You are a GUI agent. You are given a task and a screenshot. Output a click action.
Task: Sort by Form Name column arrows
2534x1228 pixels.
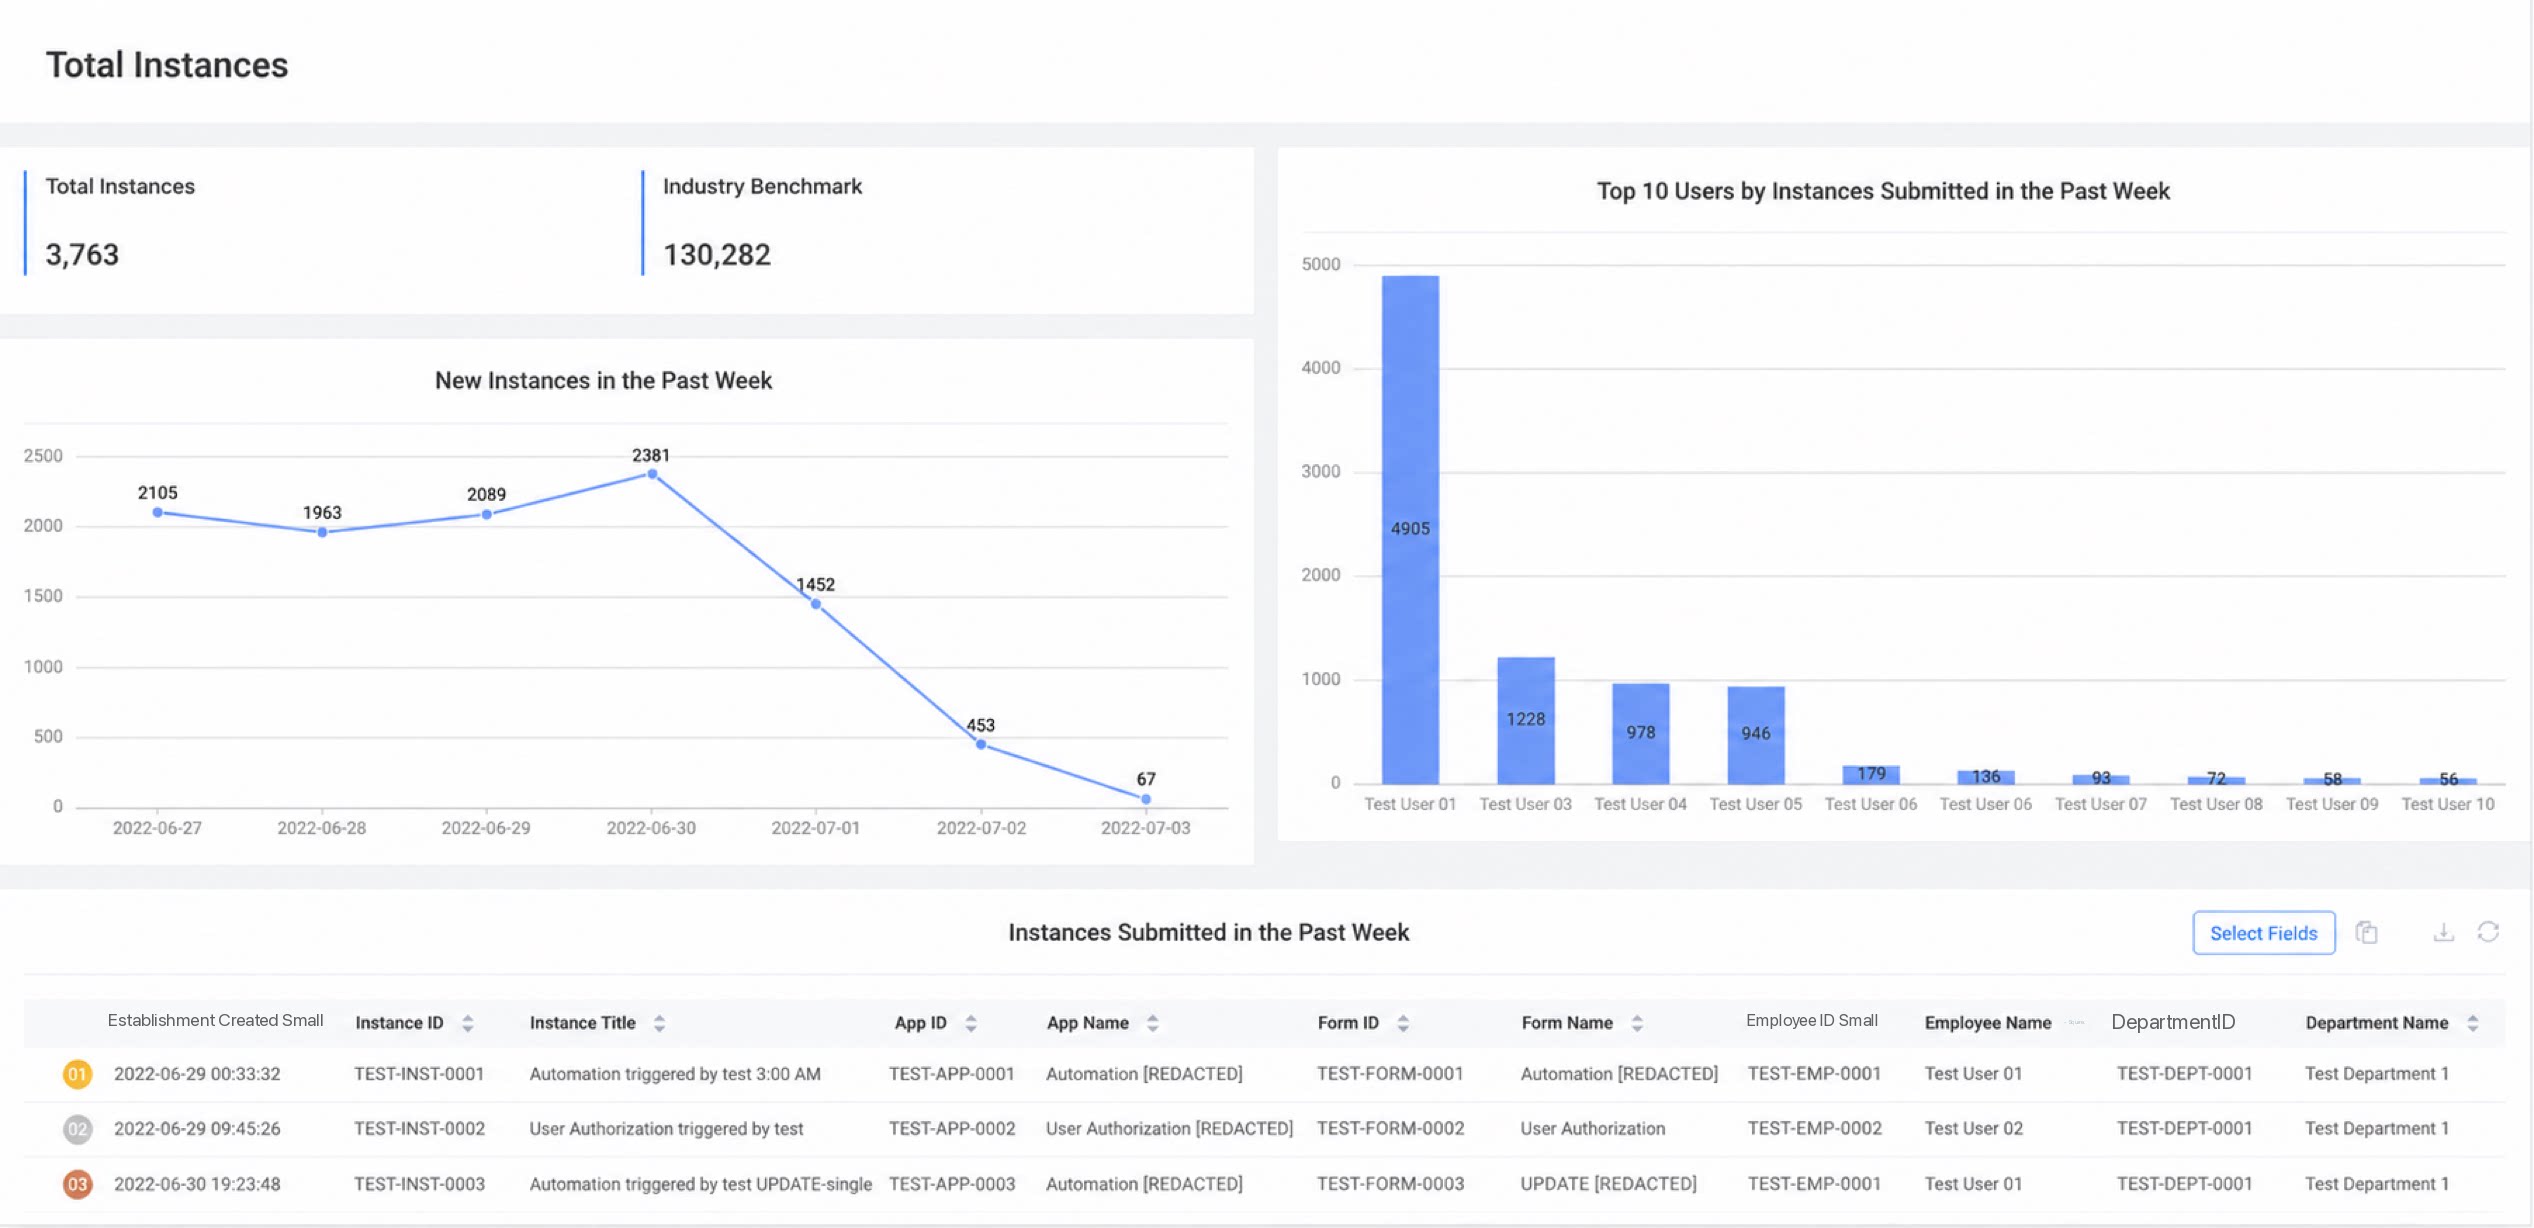[x=1637, y=1023]
